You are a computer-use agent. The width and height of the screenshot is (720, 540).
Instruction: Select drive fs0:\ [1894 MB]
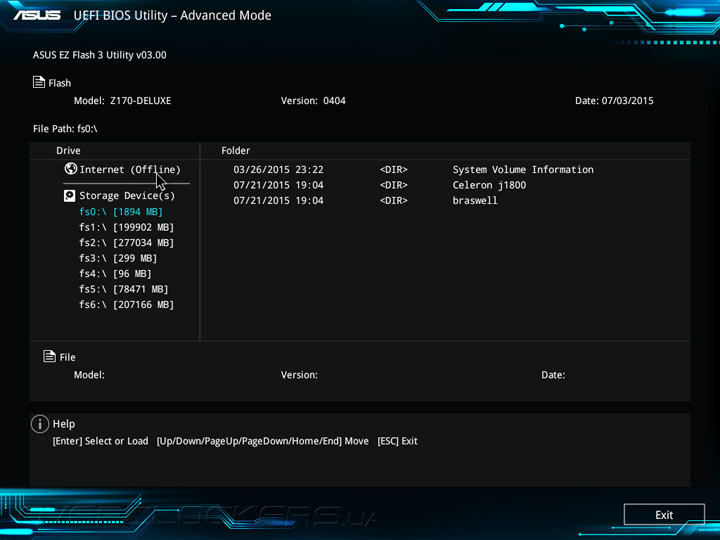[121, 212]
